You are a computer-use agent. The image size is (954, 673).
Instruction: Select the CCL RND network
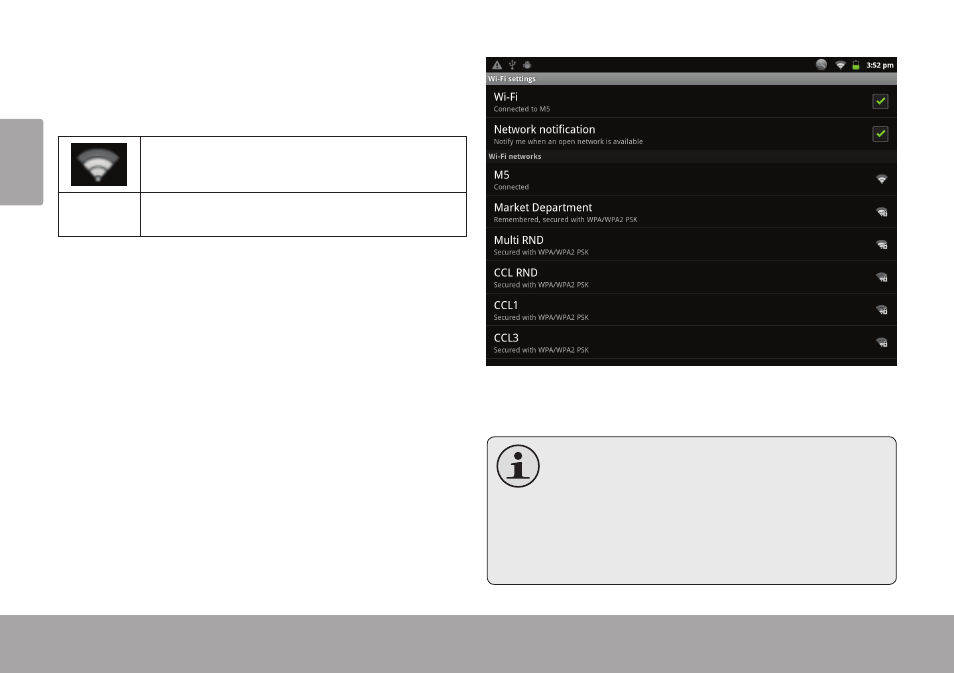[x=691, y=277]
